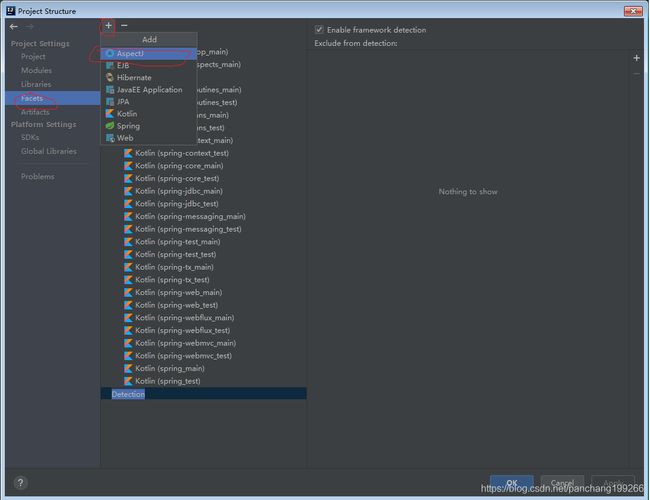Pick JavaEE Application from Add menu
The image size is (650, 500).
coord(148,90)
